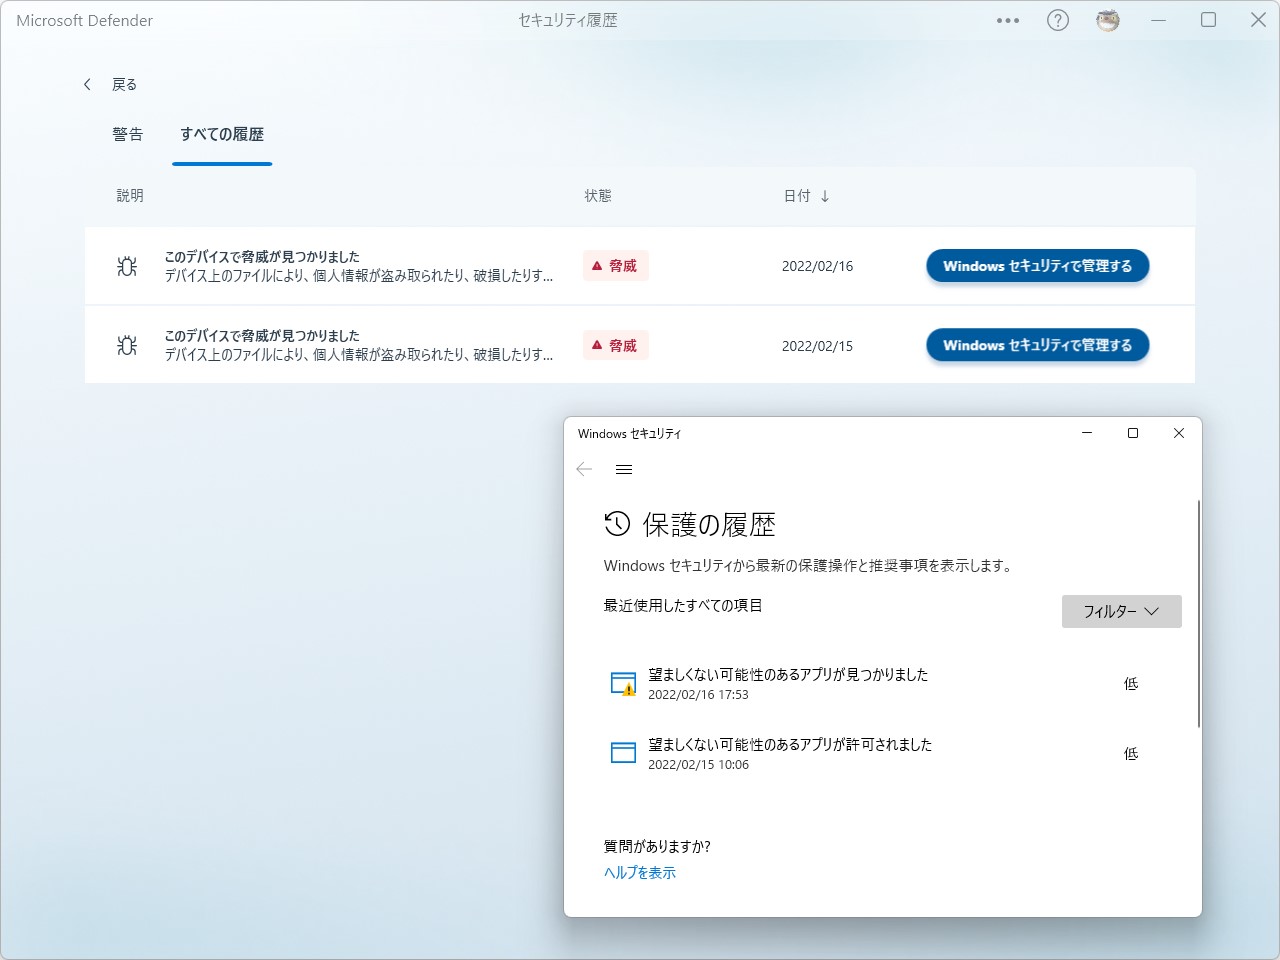Open the help question mark icon
The image size is (1280, 960).
tap(1058, 20)
